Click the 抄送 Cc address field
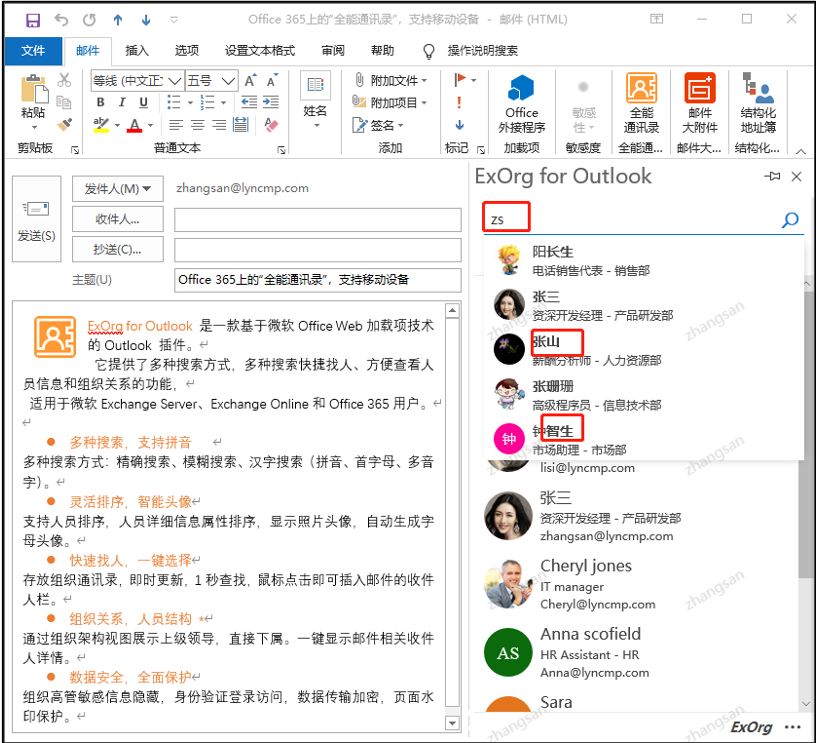 318,250
